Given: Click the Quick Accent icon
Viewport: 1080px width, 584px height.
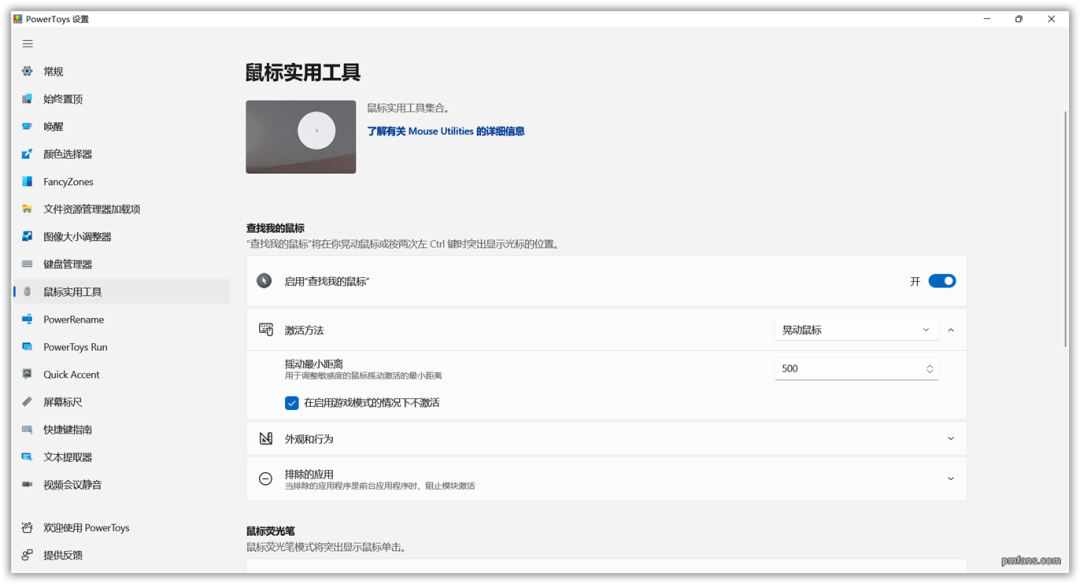Looking at the screenshot, I should [27, 374].
